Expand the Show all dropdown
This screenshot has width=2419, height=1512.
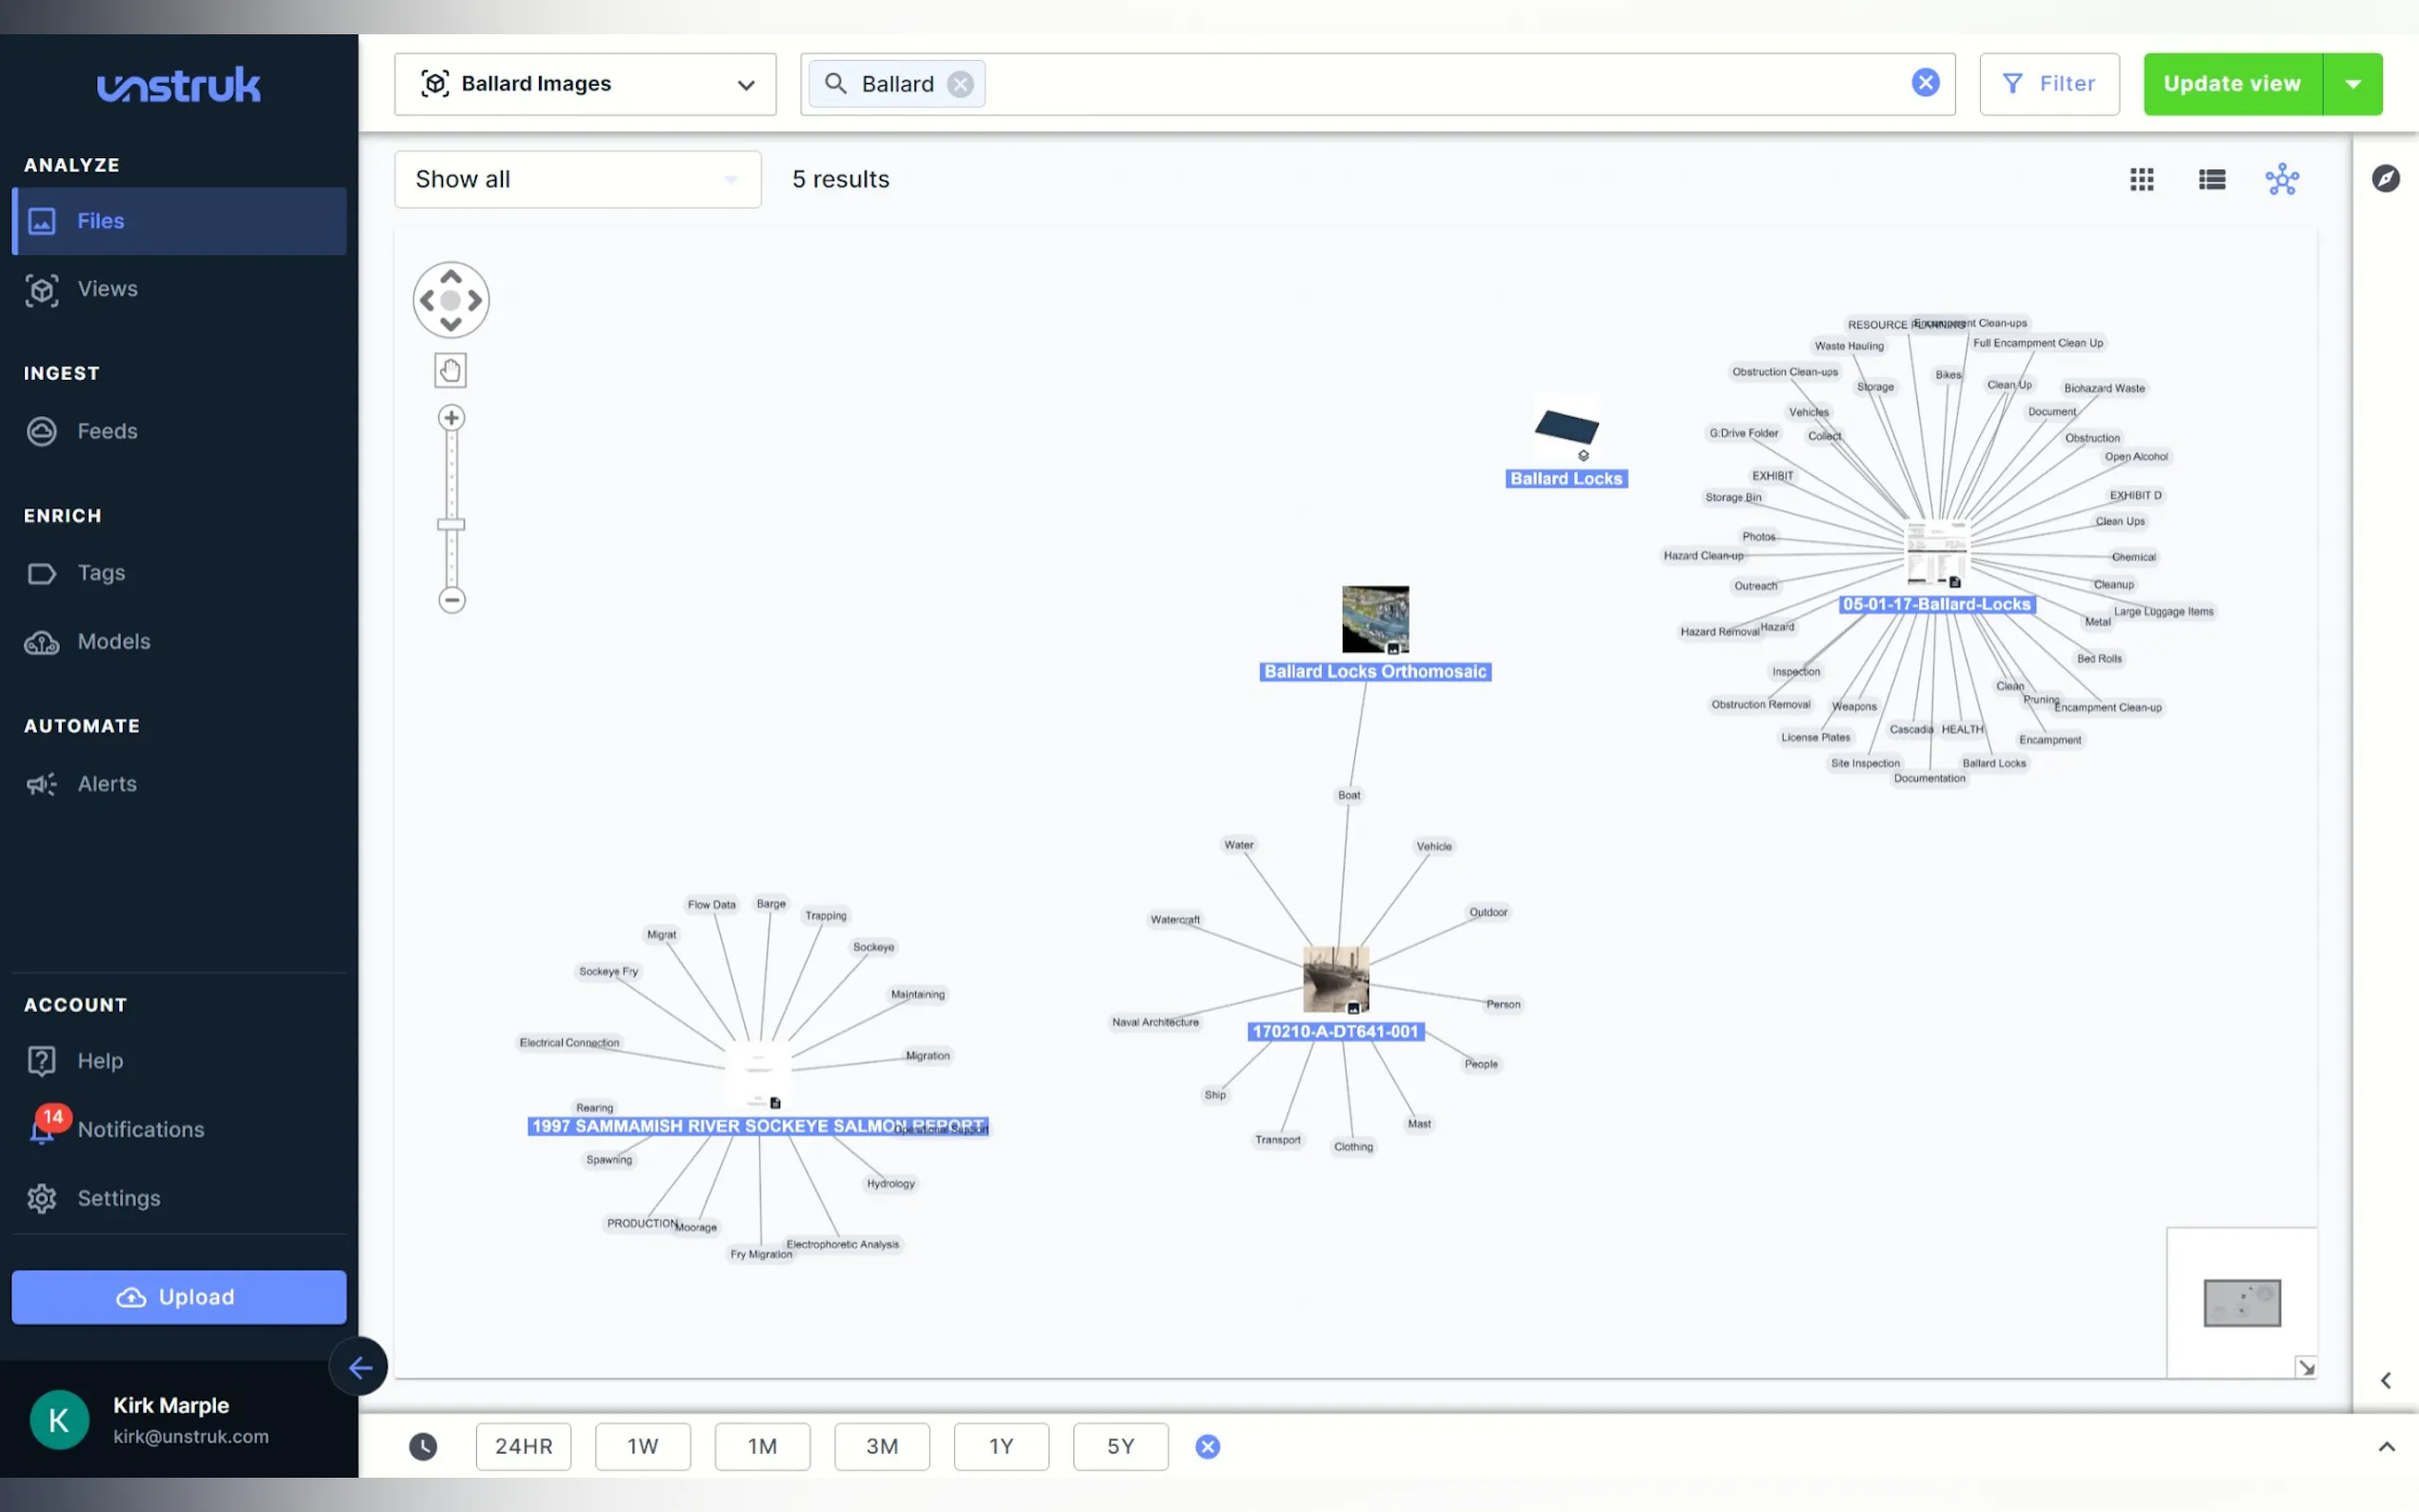(577, 180)
